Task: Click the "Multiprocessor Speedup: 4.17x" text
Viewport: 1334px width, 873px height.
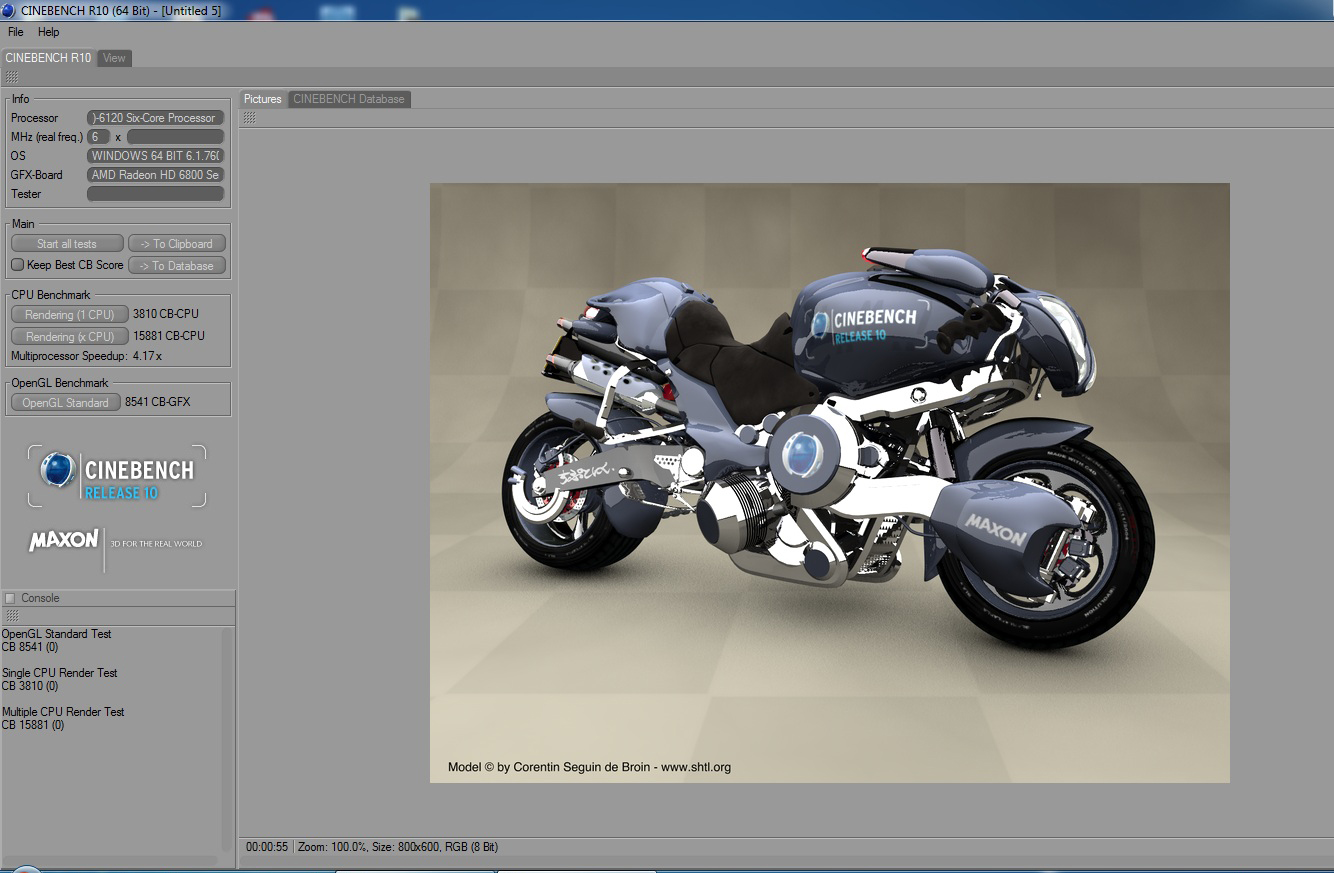Action: 87,356
